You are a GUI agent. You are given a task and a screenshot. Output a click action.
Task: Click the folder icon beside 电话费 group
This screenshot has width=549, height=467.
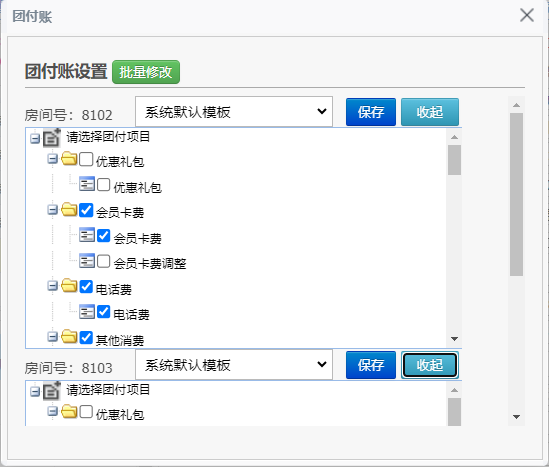click(69, 286)
